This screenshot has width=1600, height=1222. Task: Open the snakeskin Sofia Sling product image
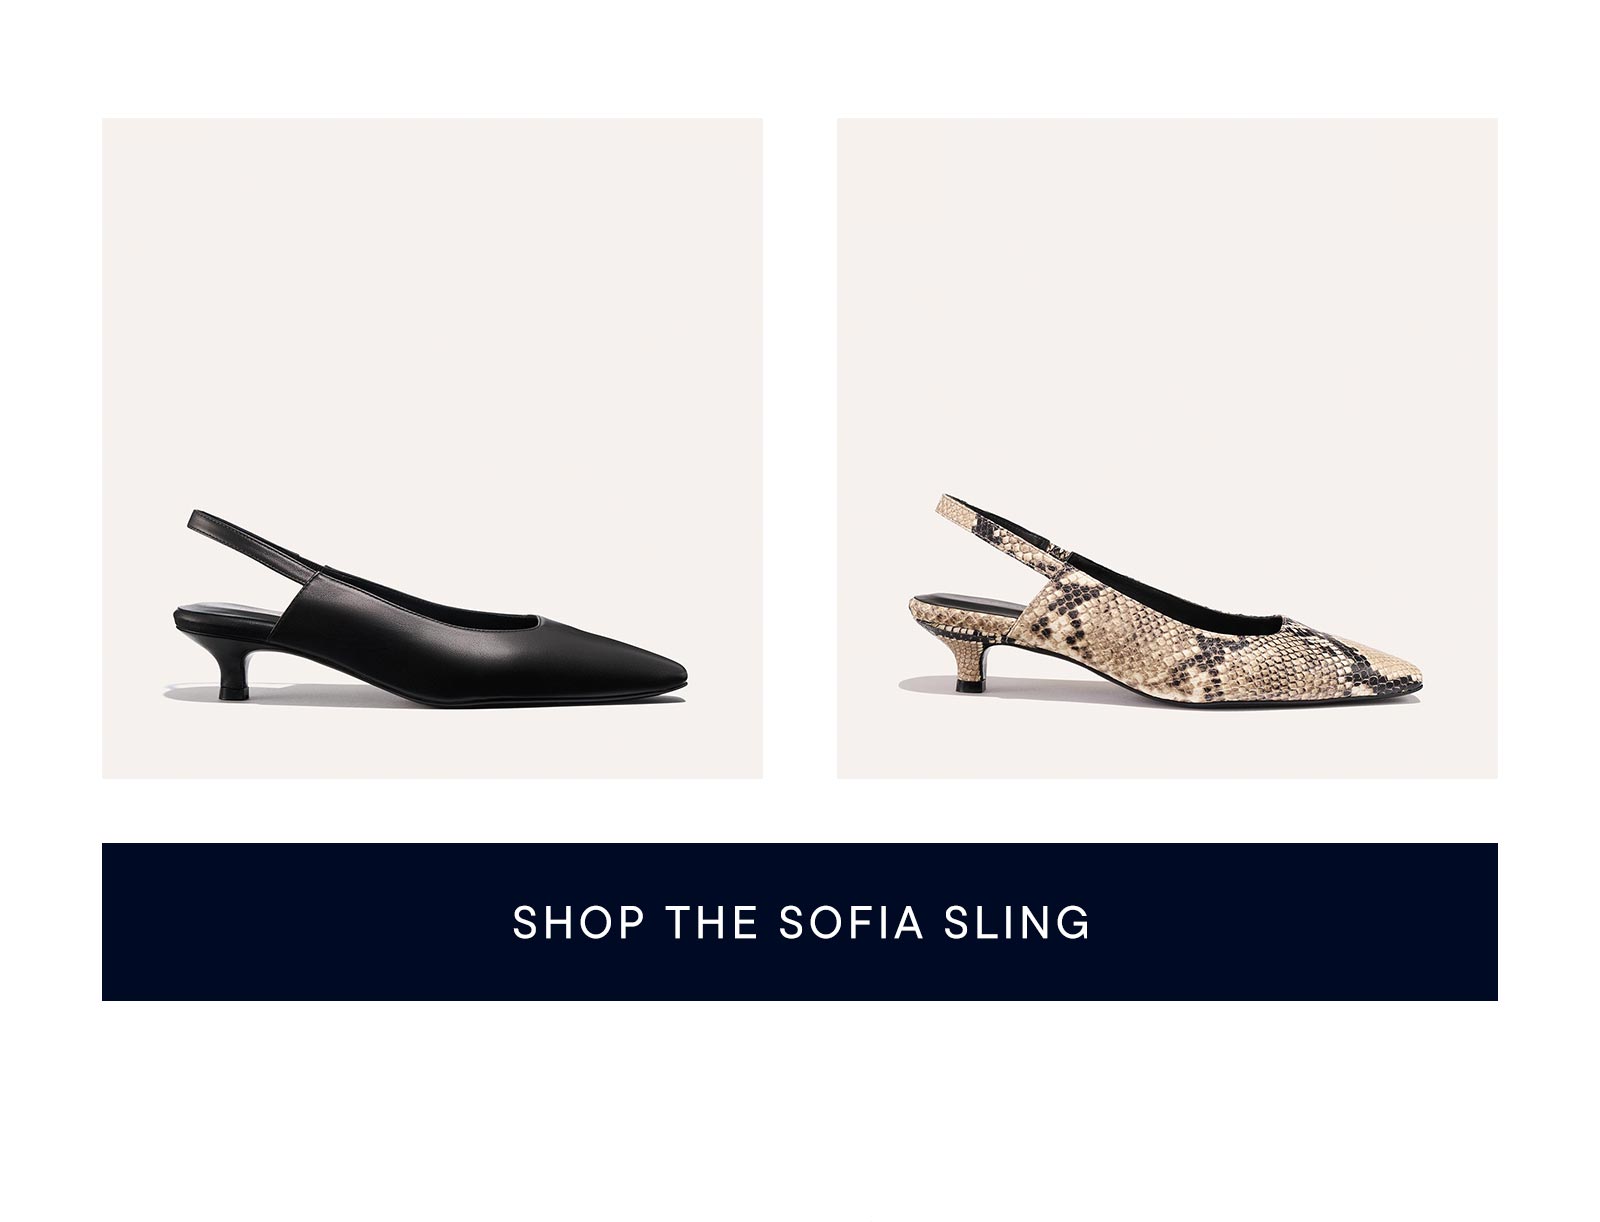(1167, 448)
